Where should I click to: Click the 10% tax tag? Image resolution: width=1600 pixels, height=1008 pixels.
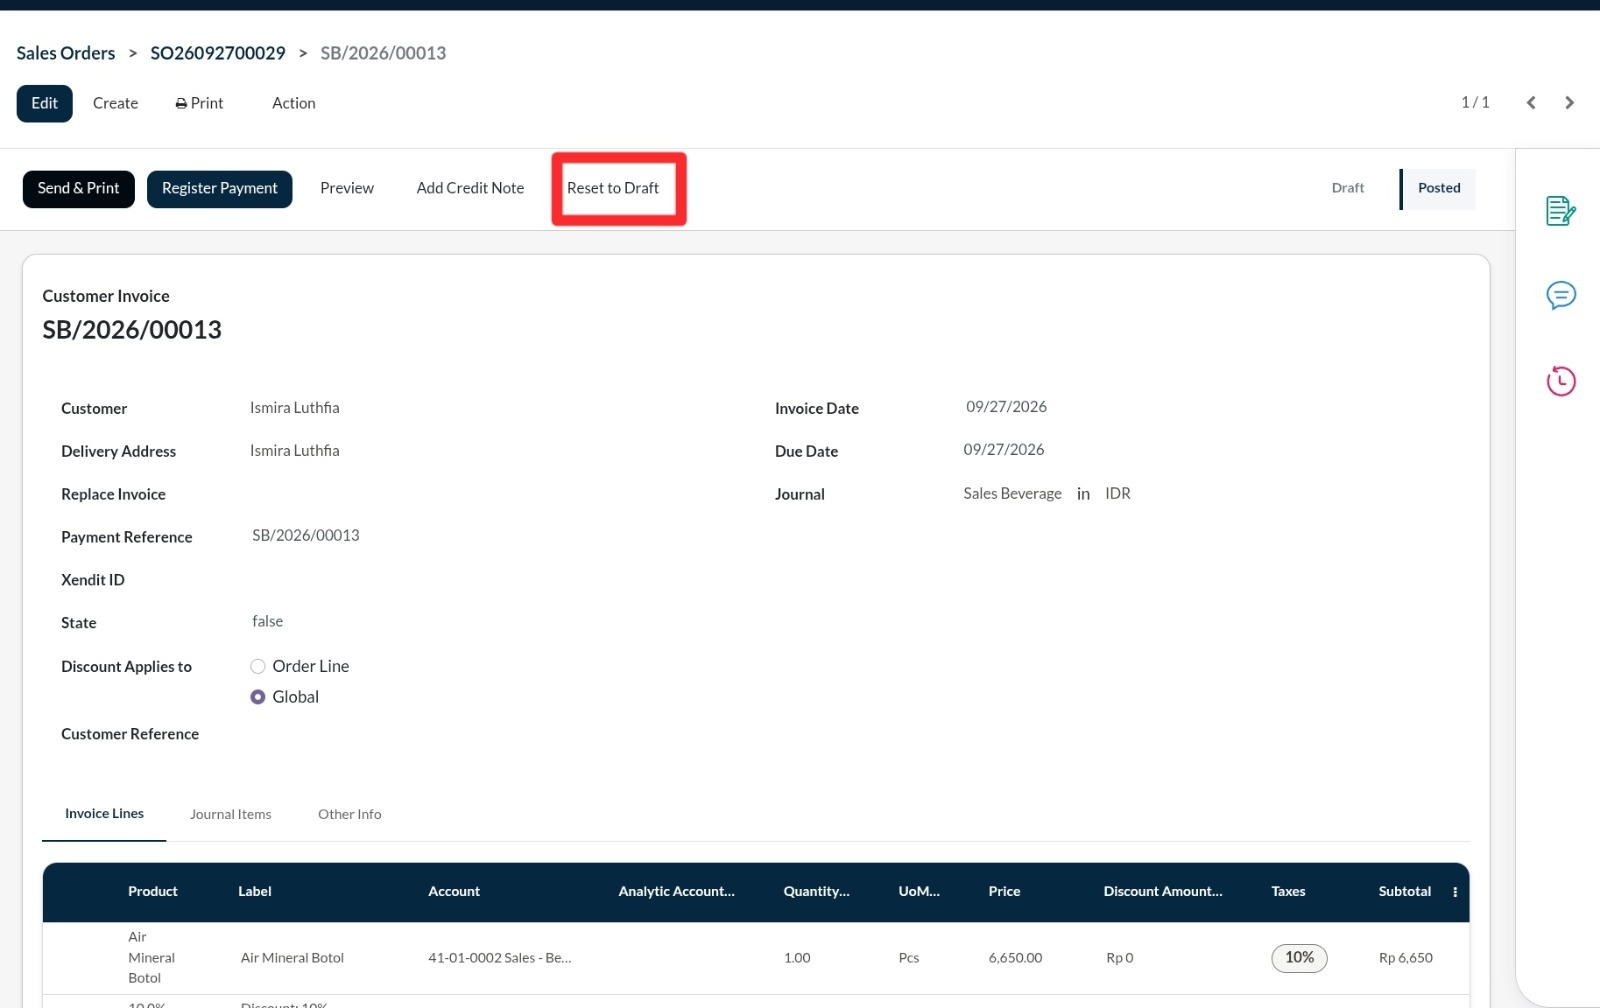click(1300, 958)
